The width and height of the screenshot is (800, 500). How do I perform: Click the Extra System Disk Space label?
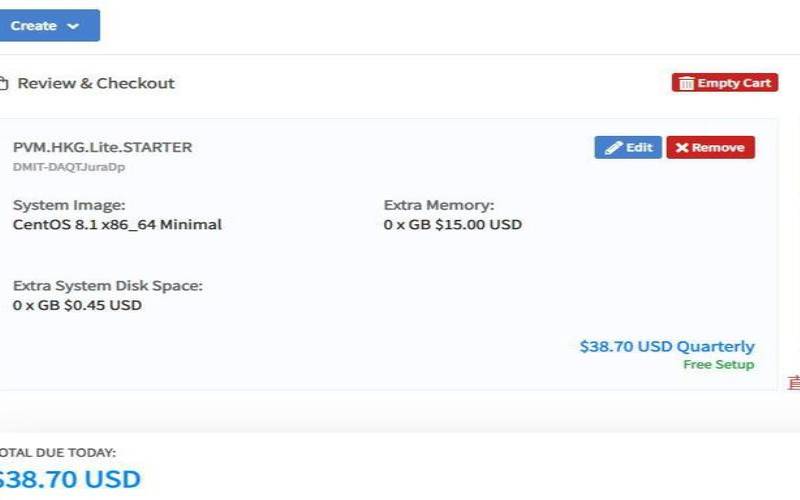108,286
